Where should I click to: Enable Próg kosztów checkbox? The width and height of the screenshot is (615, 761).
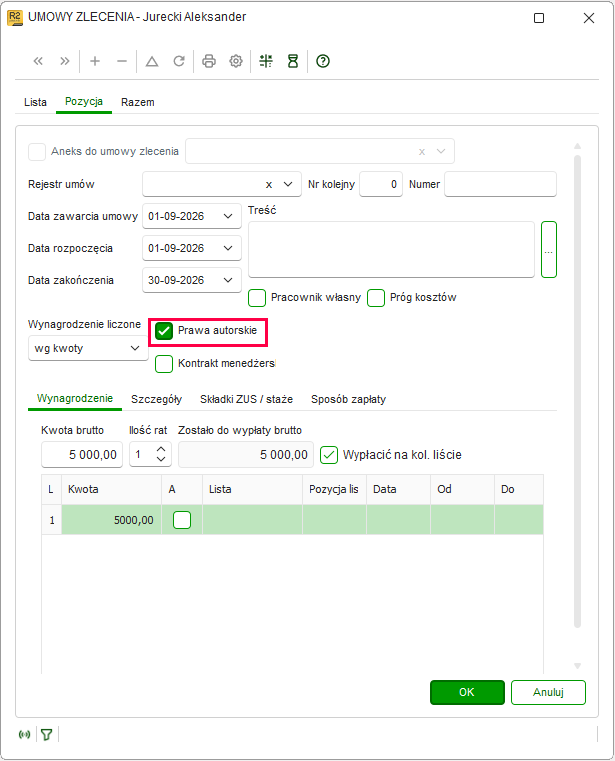click(x=376, y=298)
